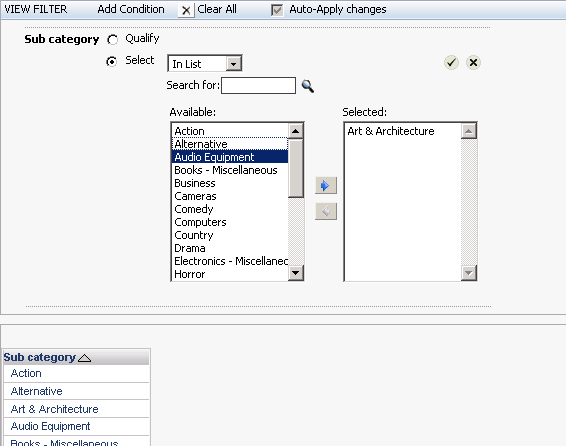Toggle Auto-Apply changes checkbox
This screenshot has width=566, height=446.
[277, 10]
